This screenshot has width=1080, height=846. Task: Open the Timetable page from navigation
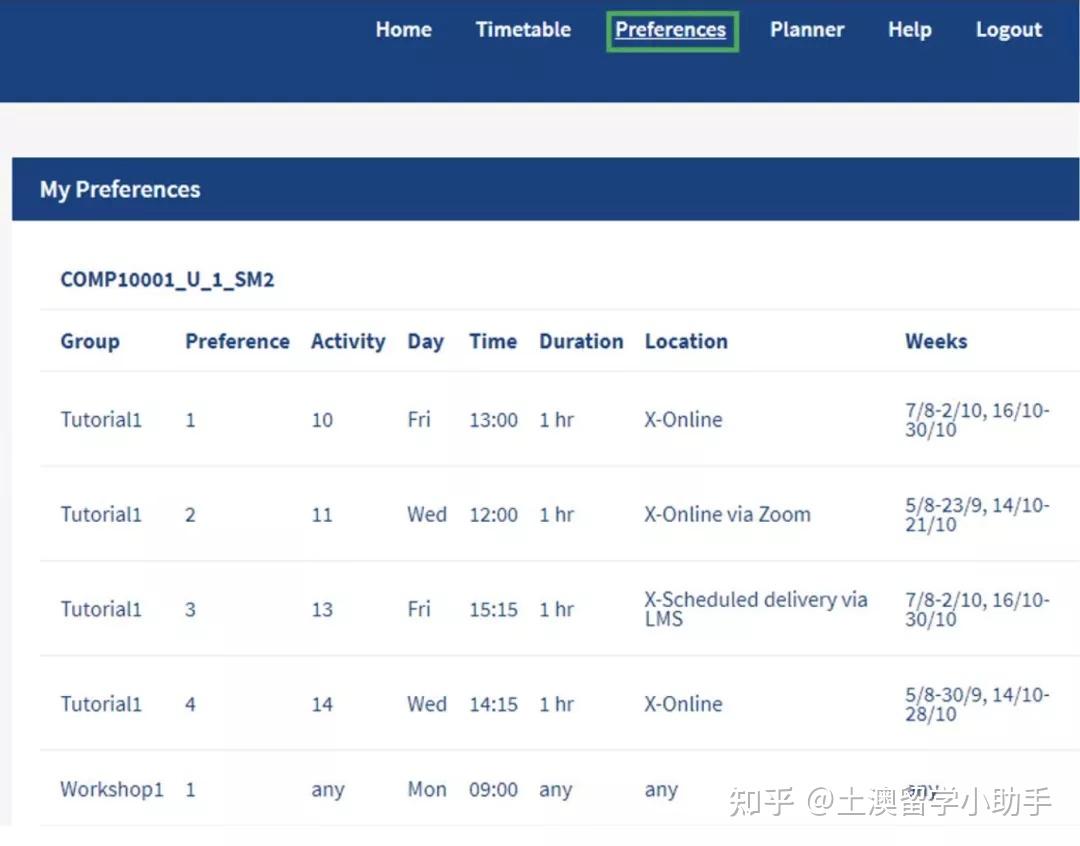point(523,29)
